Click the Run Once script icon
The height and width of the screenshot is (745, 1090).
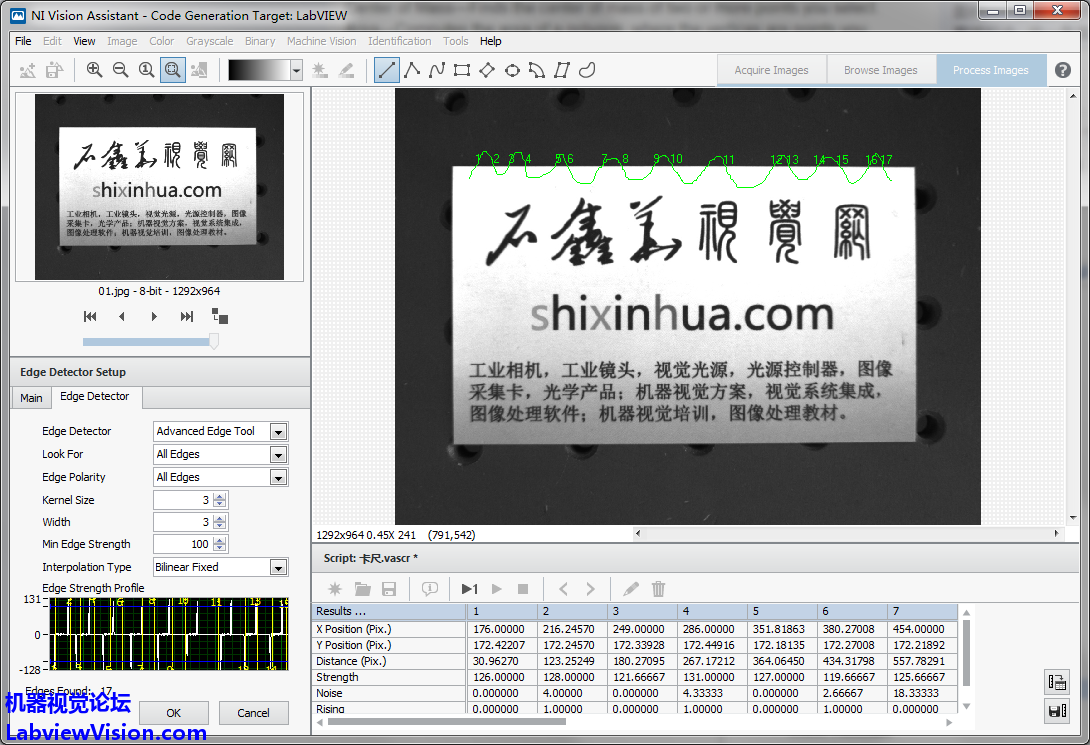(469, 589)
